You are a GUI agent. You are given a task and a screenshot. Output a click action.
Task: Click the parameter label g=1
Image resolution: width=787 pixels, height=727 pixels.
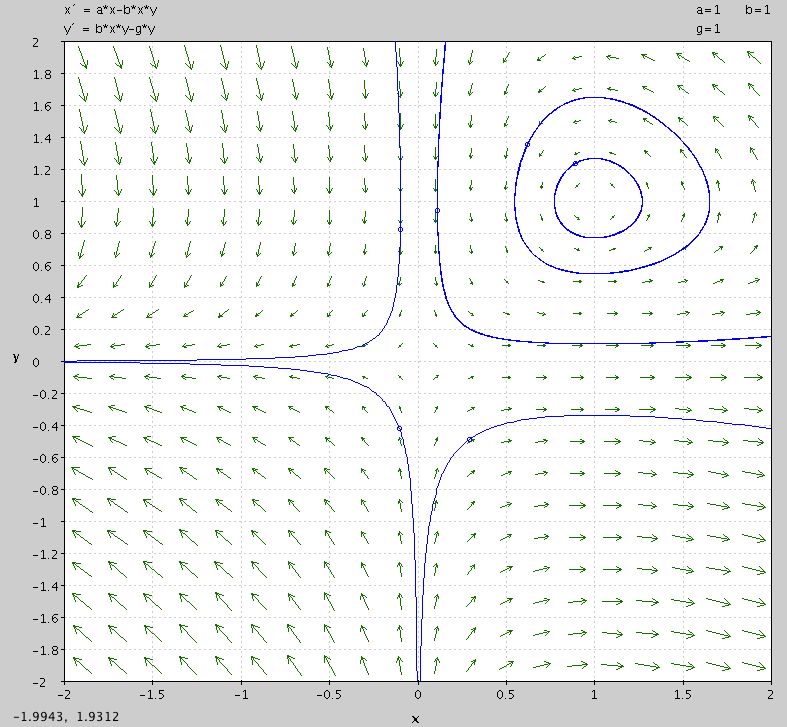click(708, 29)
